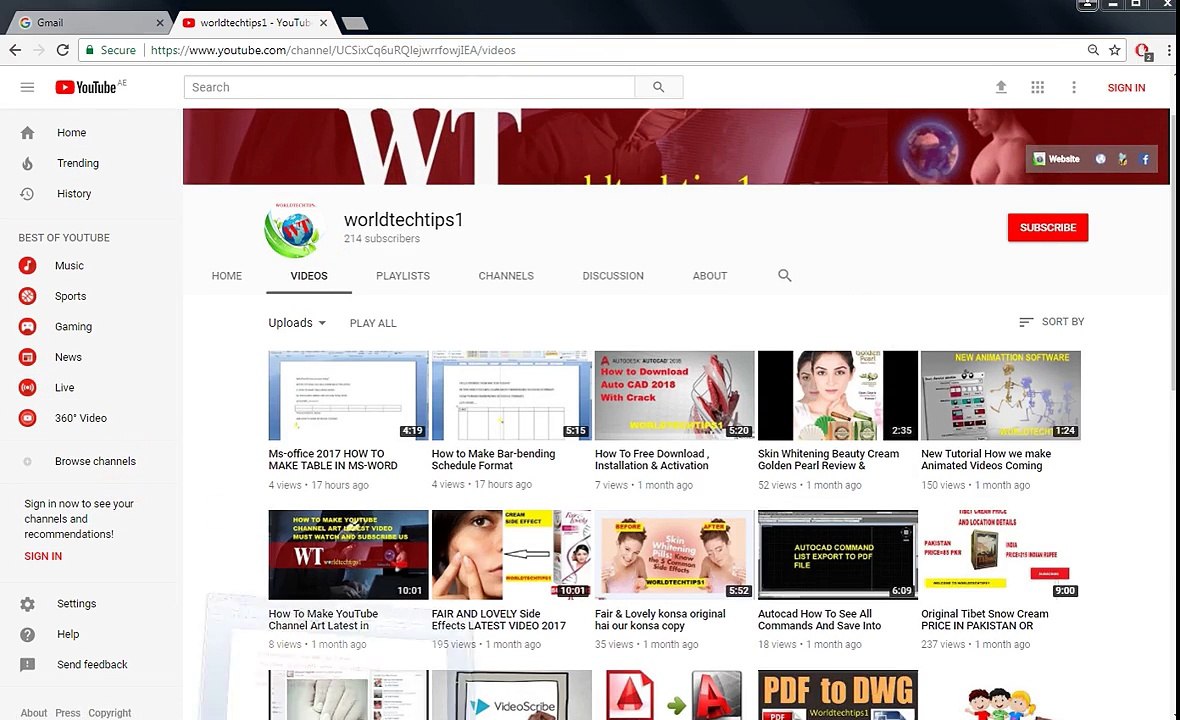Click the browser zoom magnifier icon
This screenshot has width=1180, height=720.
[1093, 50]
